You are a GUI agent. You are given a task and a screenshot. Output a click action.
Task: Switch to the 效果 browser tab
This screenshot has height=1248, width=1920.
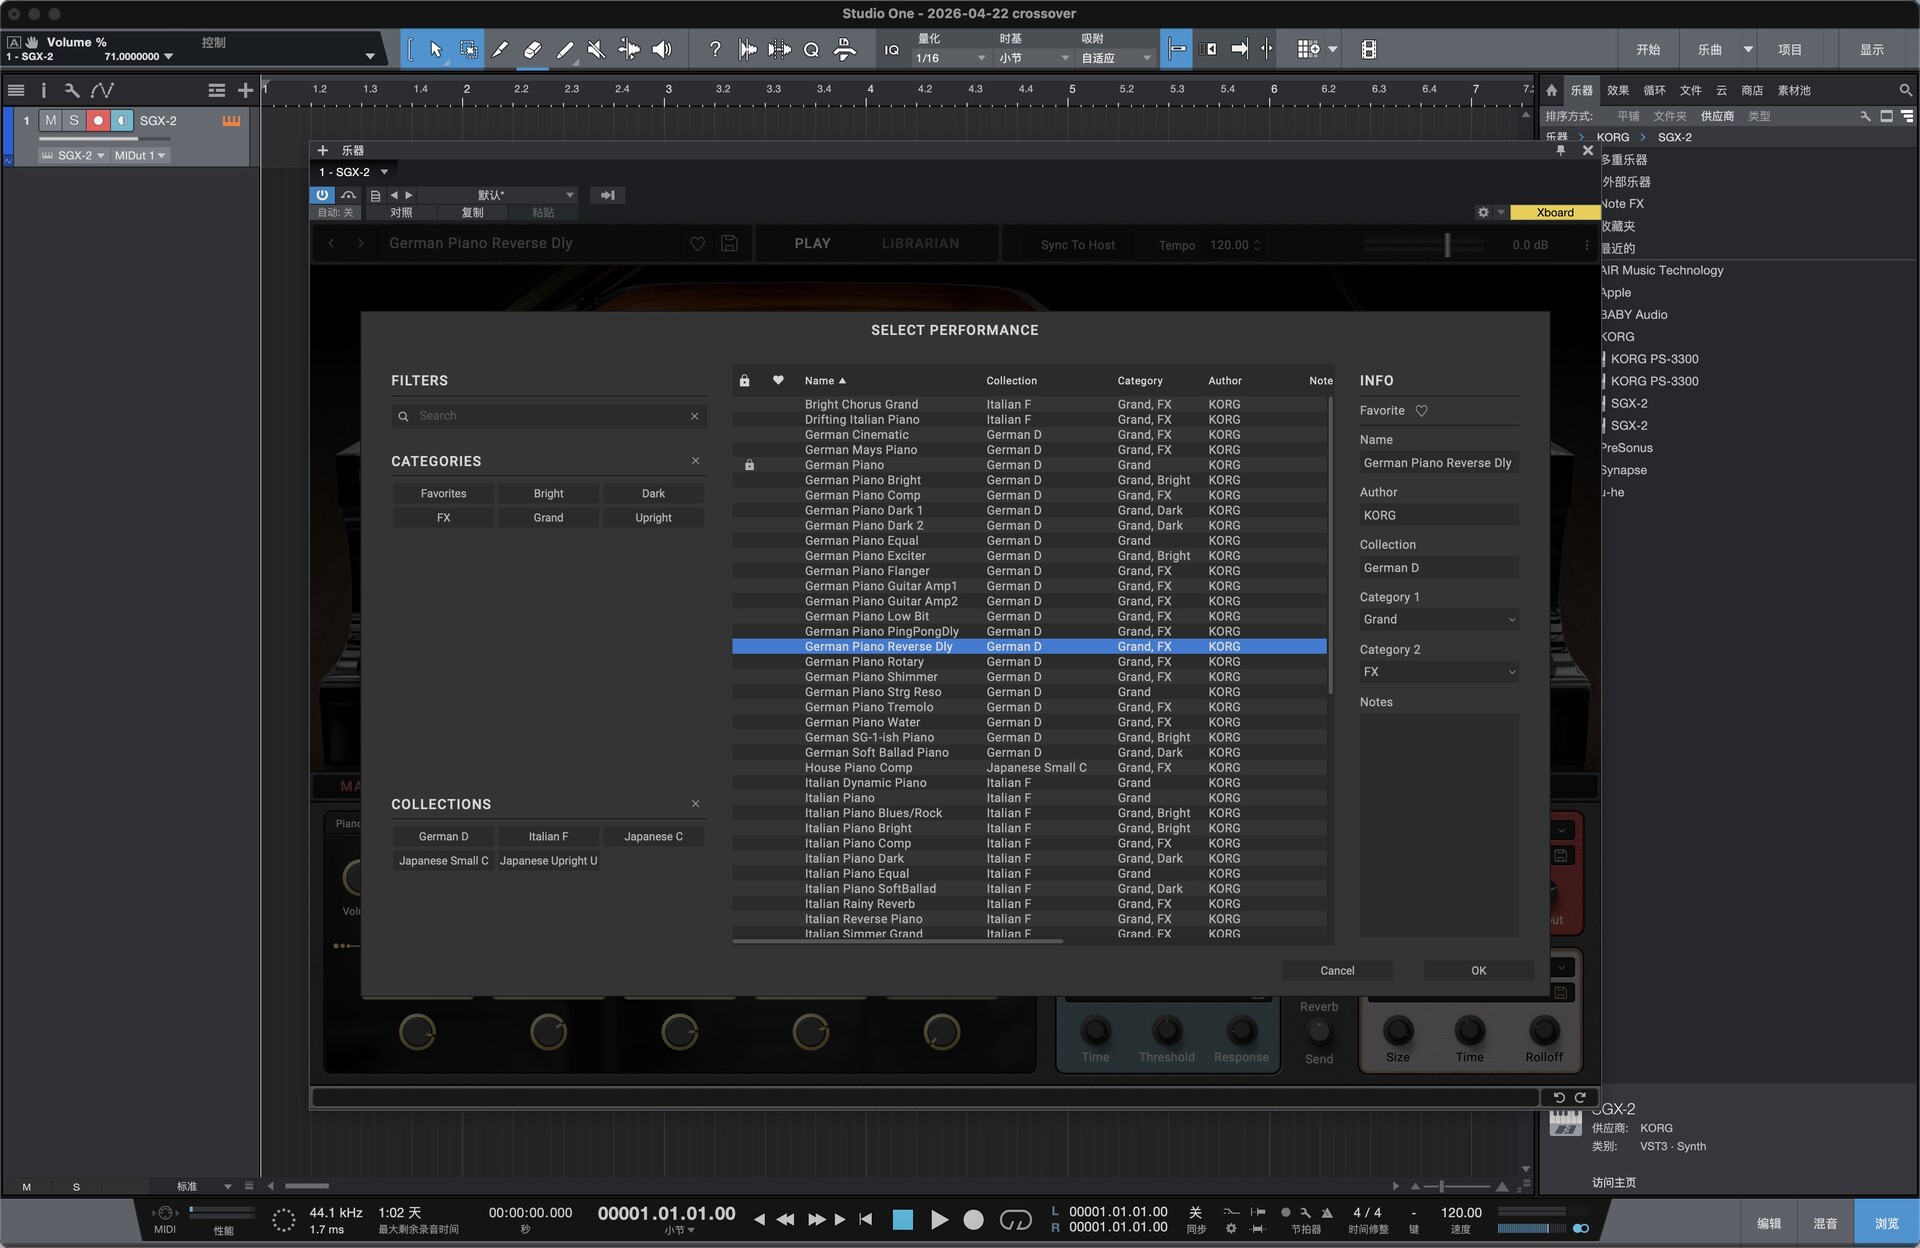[1617, 90]
